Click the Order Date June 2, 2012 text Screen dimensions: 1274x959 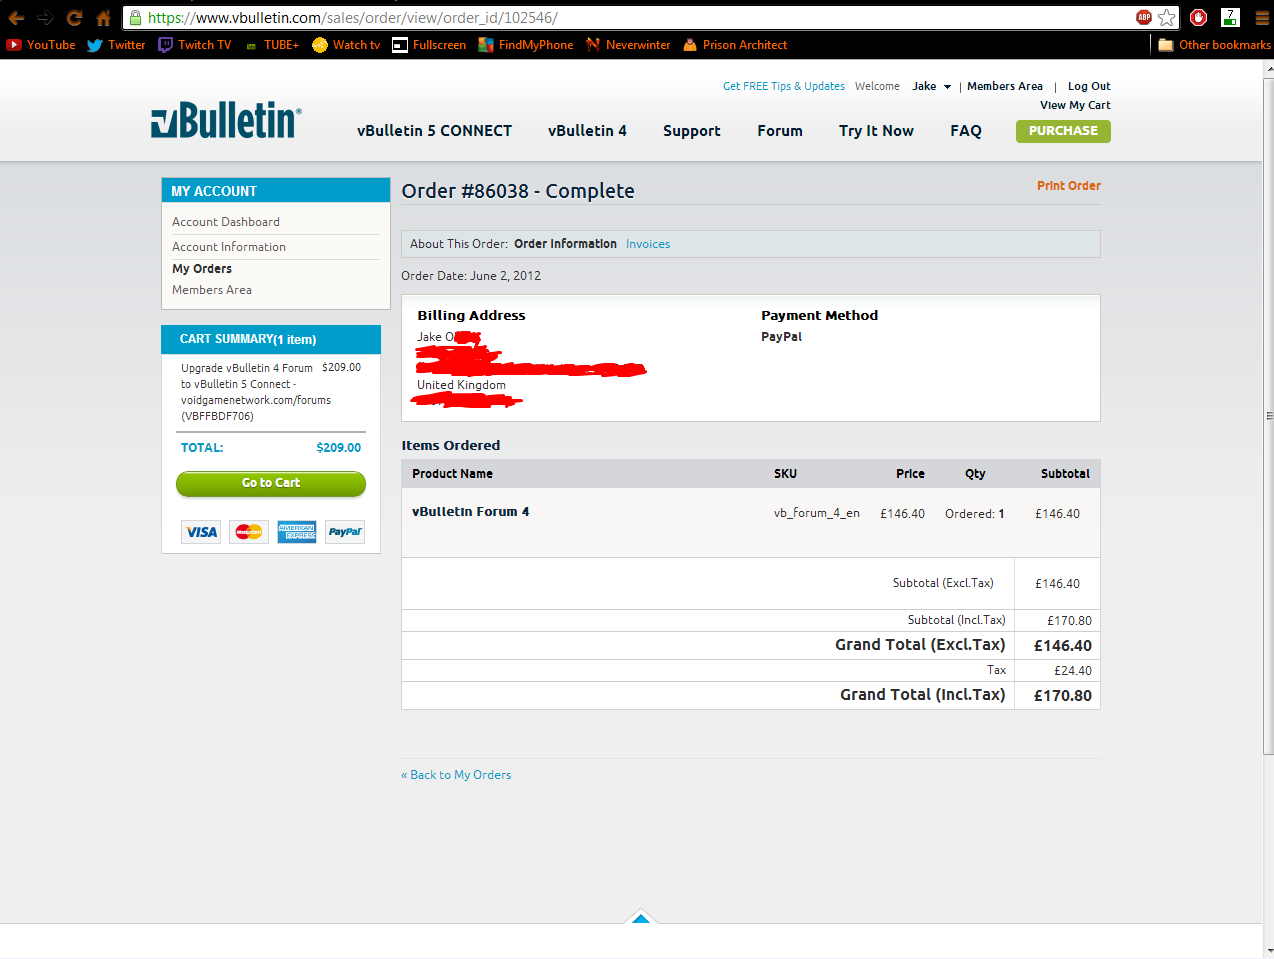471,276
